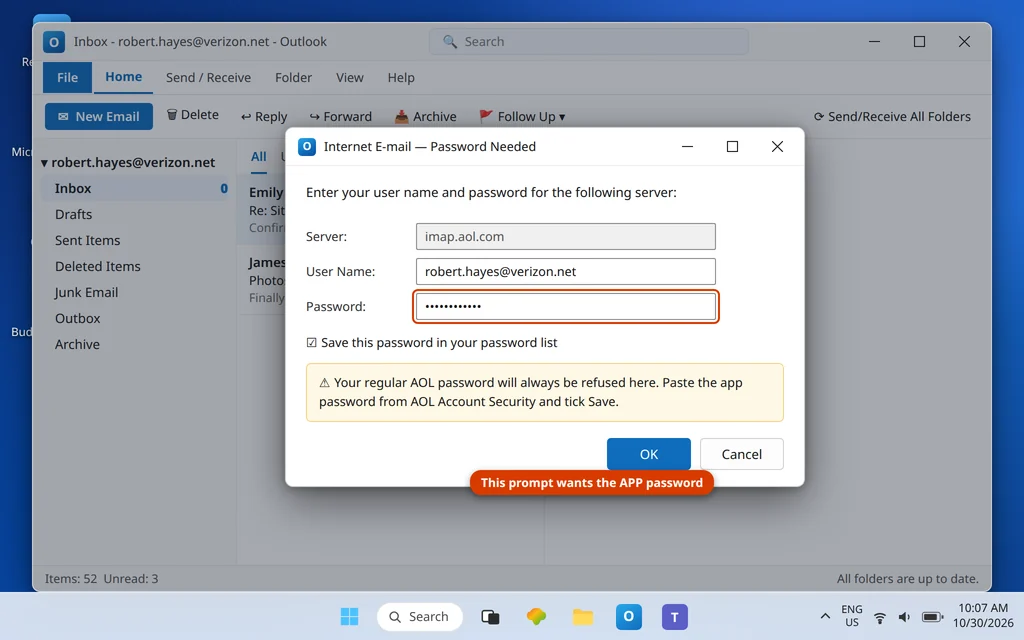Open the View ribbon tab
The image size is (1024, 640).
[349, 78]
